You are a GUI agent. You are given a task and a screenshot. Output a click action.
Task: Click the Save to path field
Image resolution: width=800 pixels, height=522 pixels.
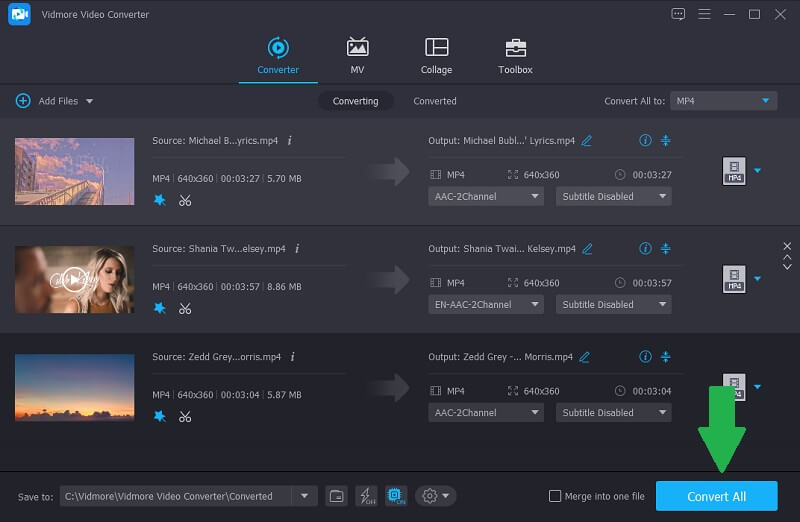176,496
